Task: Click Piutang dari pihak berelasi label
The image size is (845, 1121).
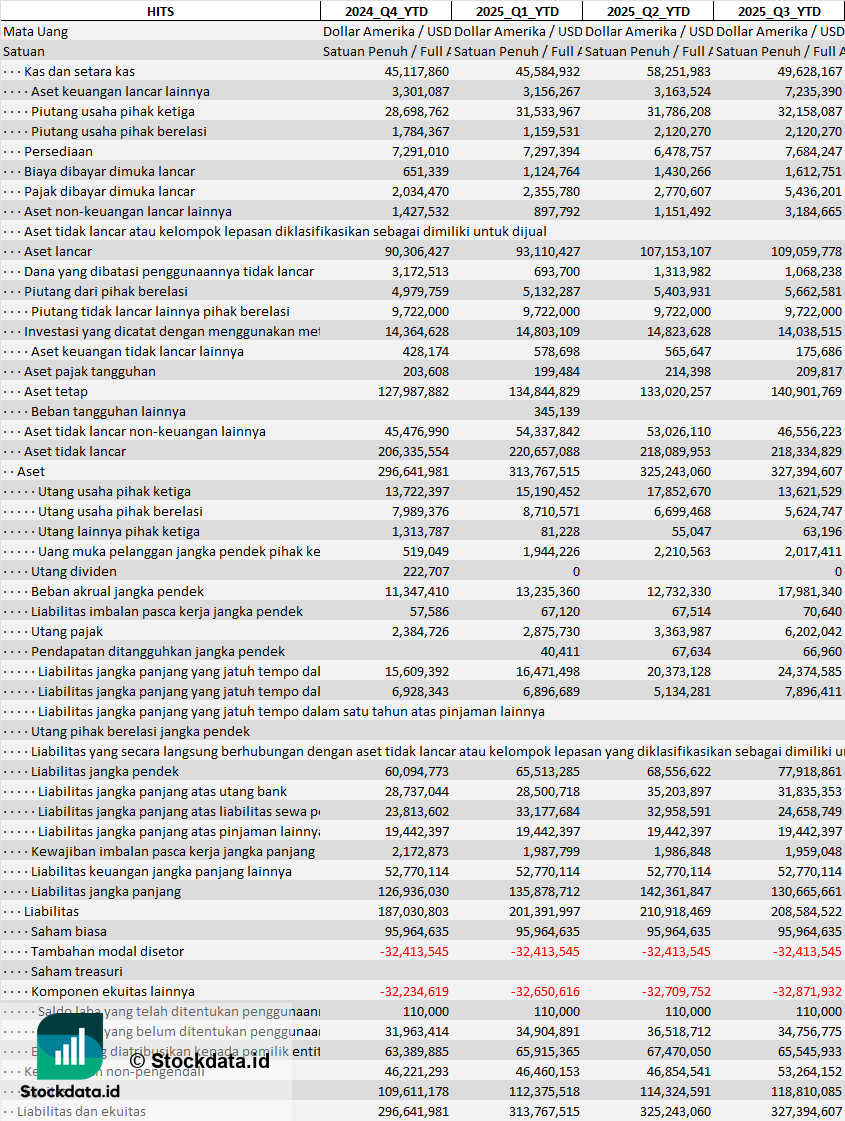Action: tap(106, 292)
